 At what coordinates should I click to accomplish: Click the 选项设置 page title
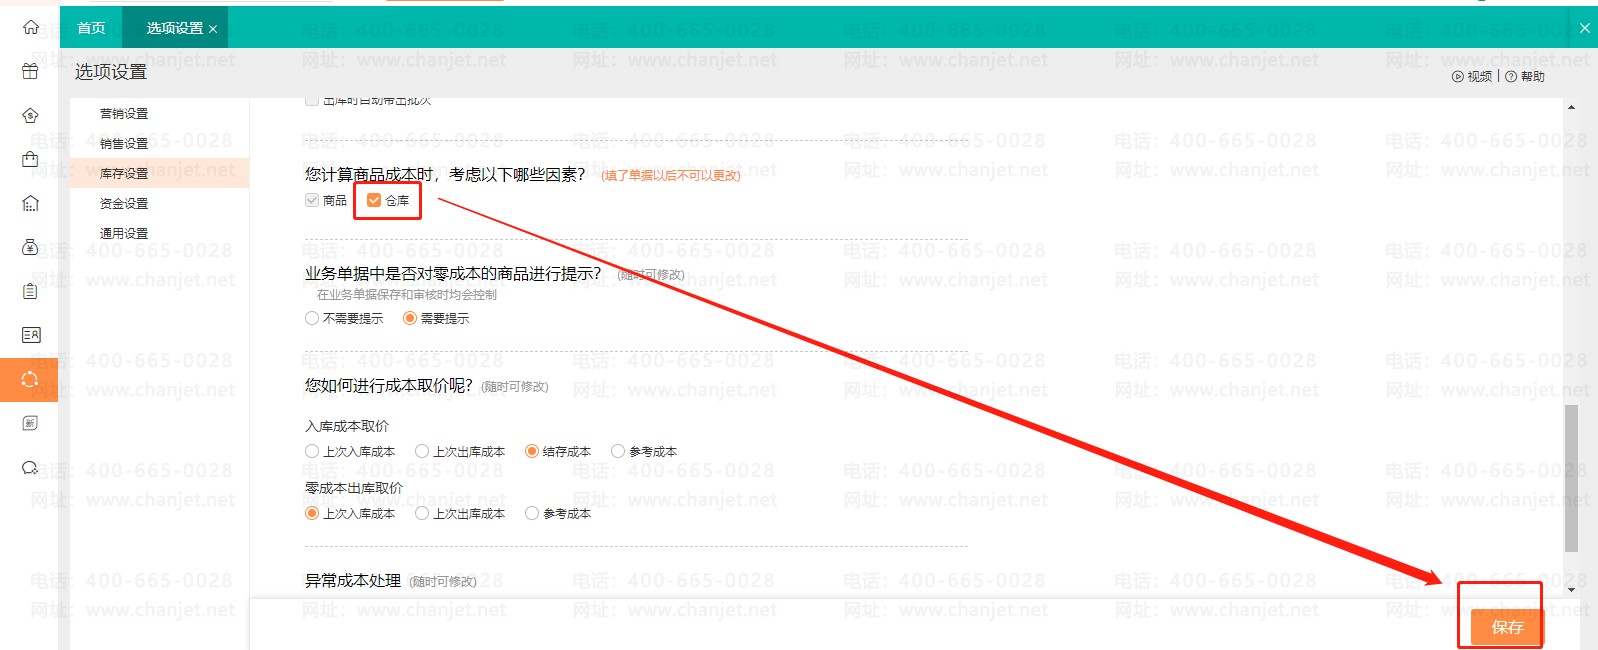pos(111,72)
